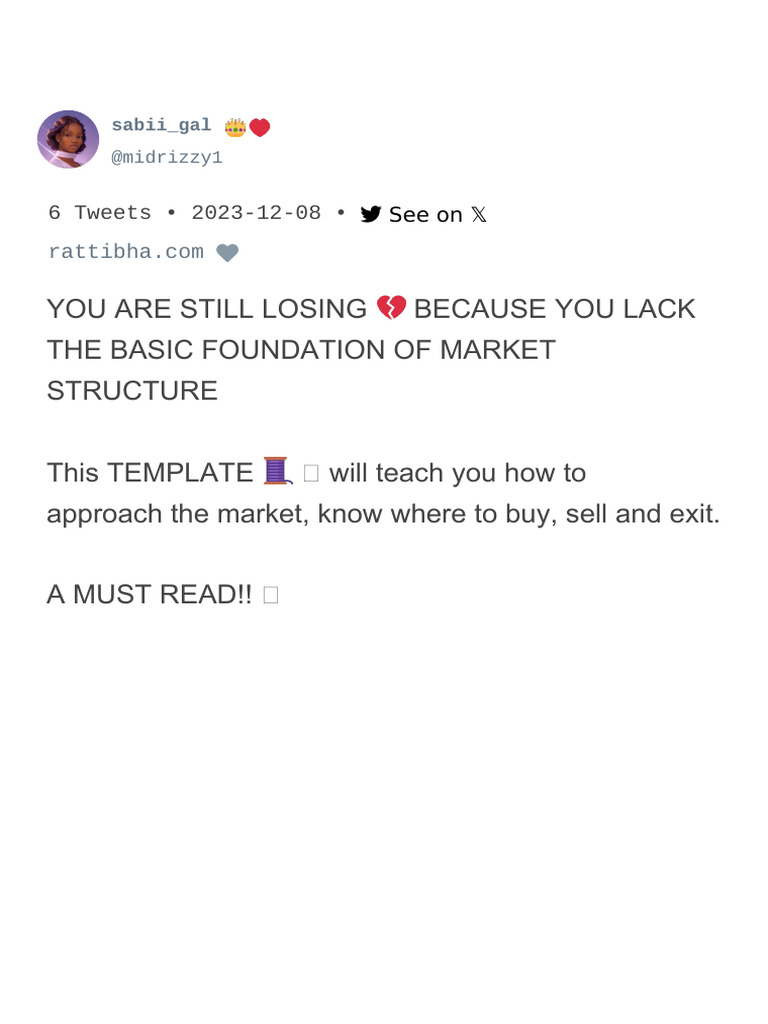Click the X logo icon

click(x=479, y=214)
